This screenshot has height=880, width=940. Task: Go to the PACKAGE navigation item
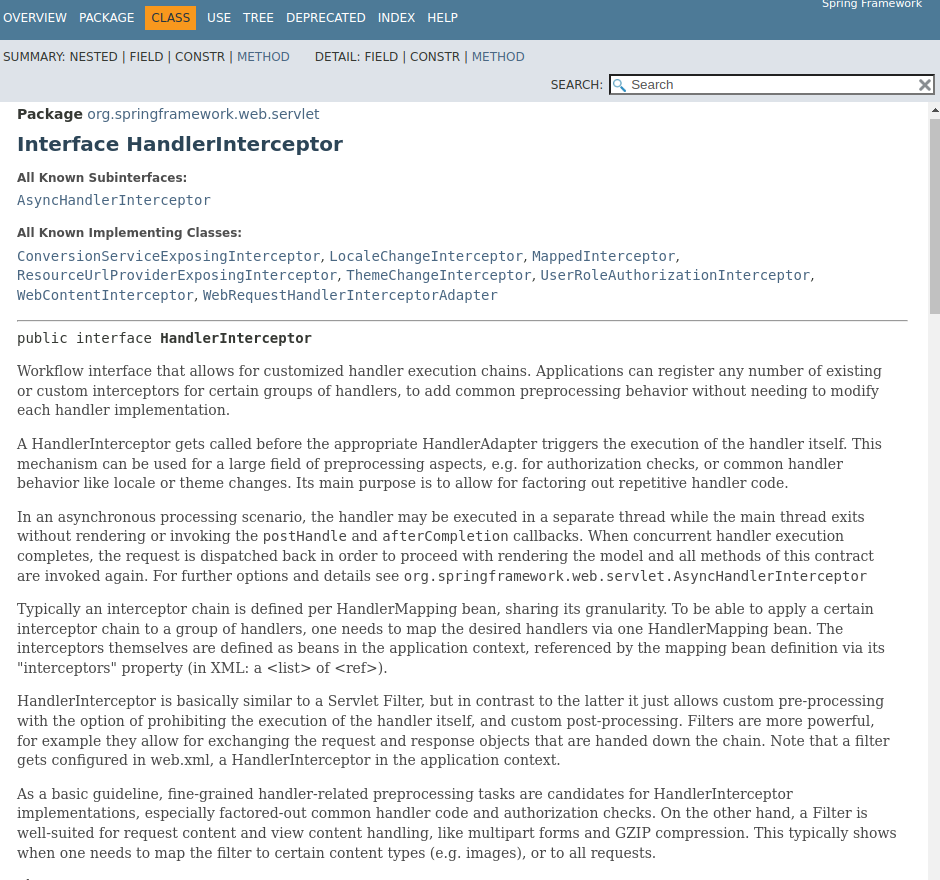click(x=106, y=18)
